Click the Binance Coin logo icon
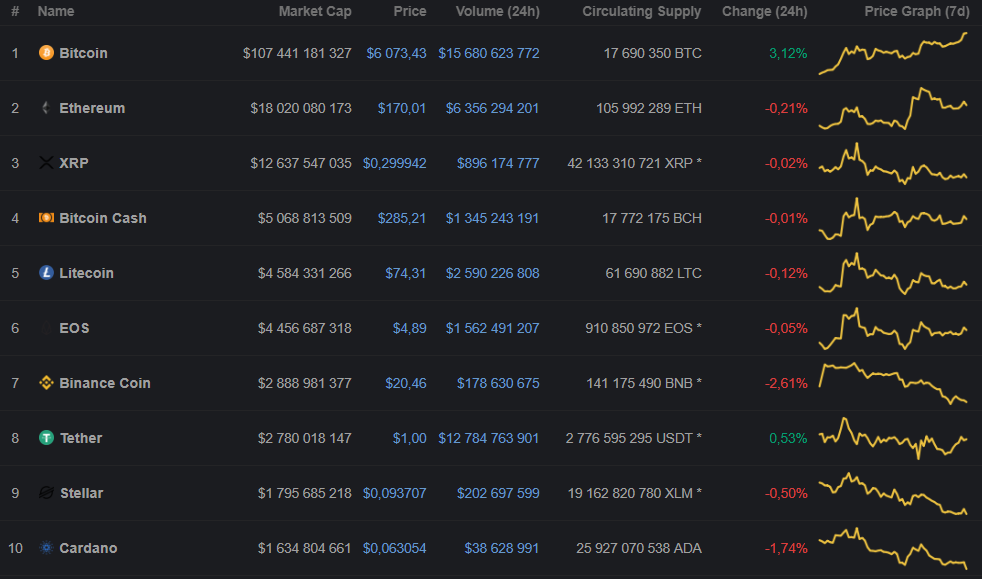Viewport: 982px width, 579px height. click(x=46, y=383)
